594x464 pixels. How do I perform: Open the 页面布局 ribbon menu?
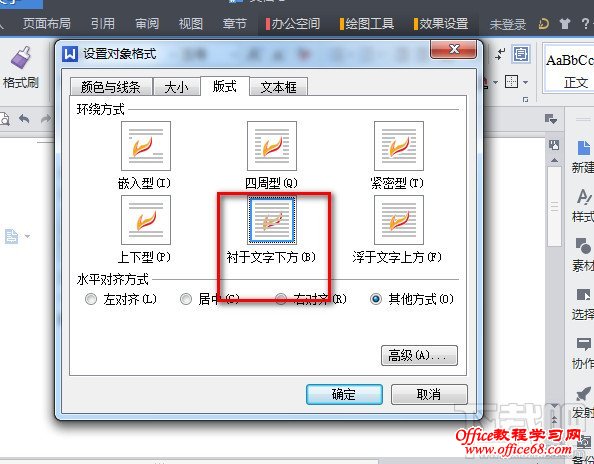pos(47,24)
